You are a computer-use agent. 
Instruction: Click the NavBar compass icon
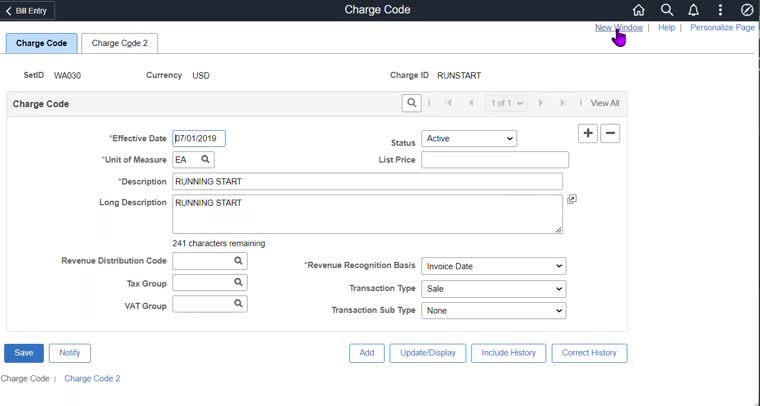pos(747,10)
